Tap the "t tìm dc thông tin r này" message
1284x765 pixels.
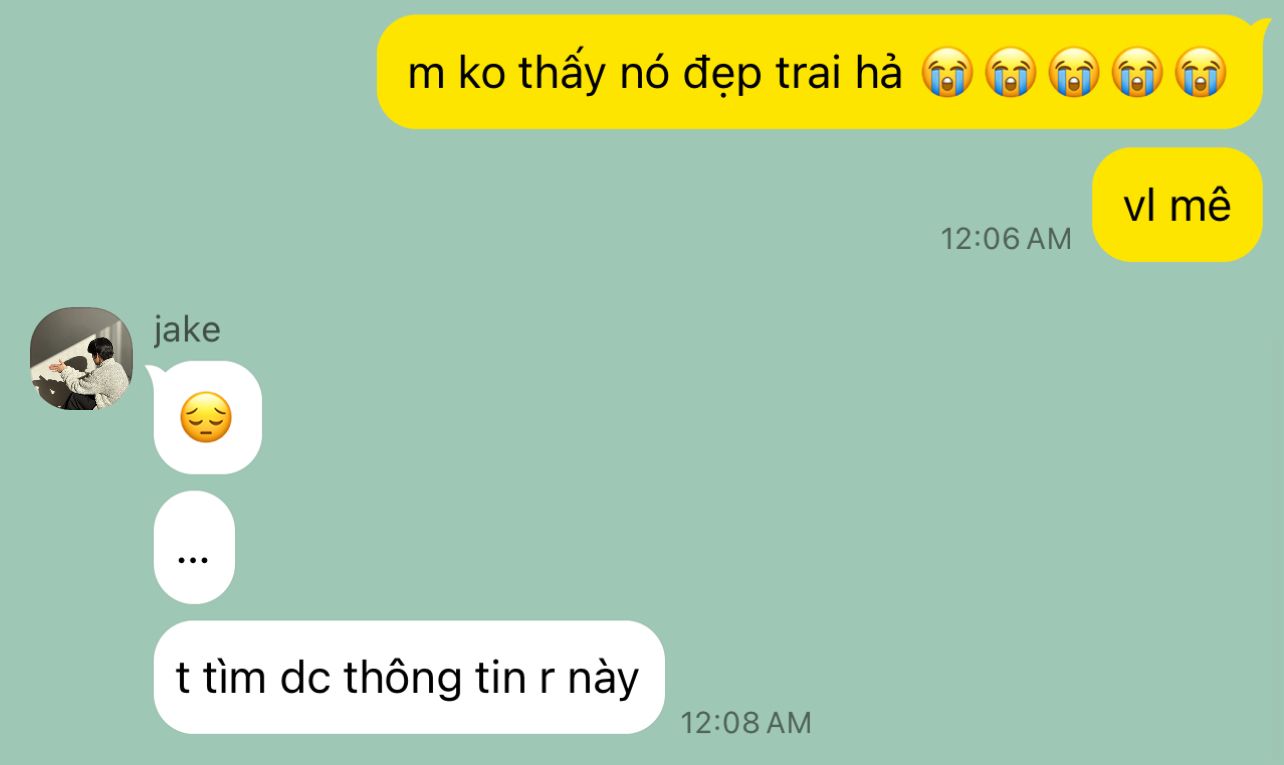point(409,677)
